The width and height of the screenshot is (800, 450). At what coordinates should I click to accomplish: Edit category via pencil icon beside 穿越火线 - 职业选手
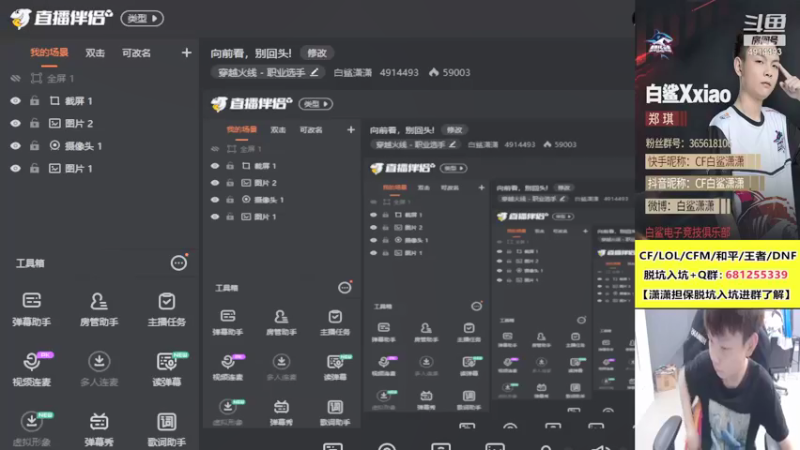tap(314, 72)
